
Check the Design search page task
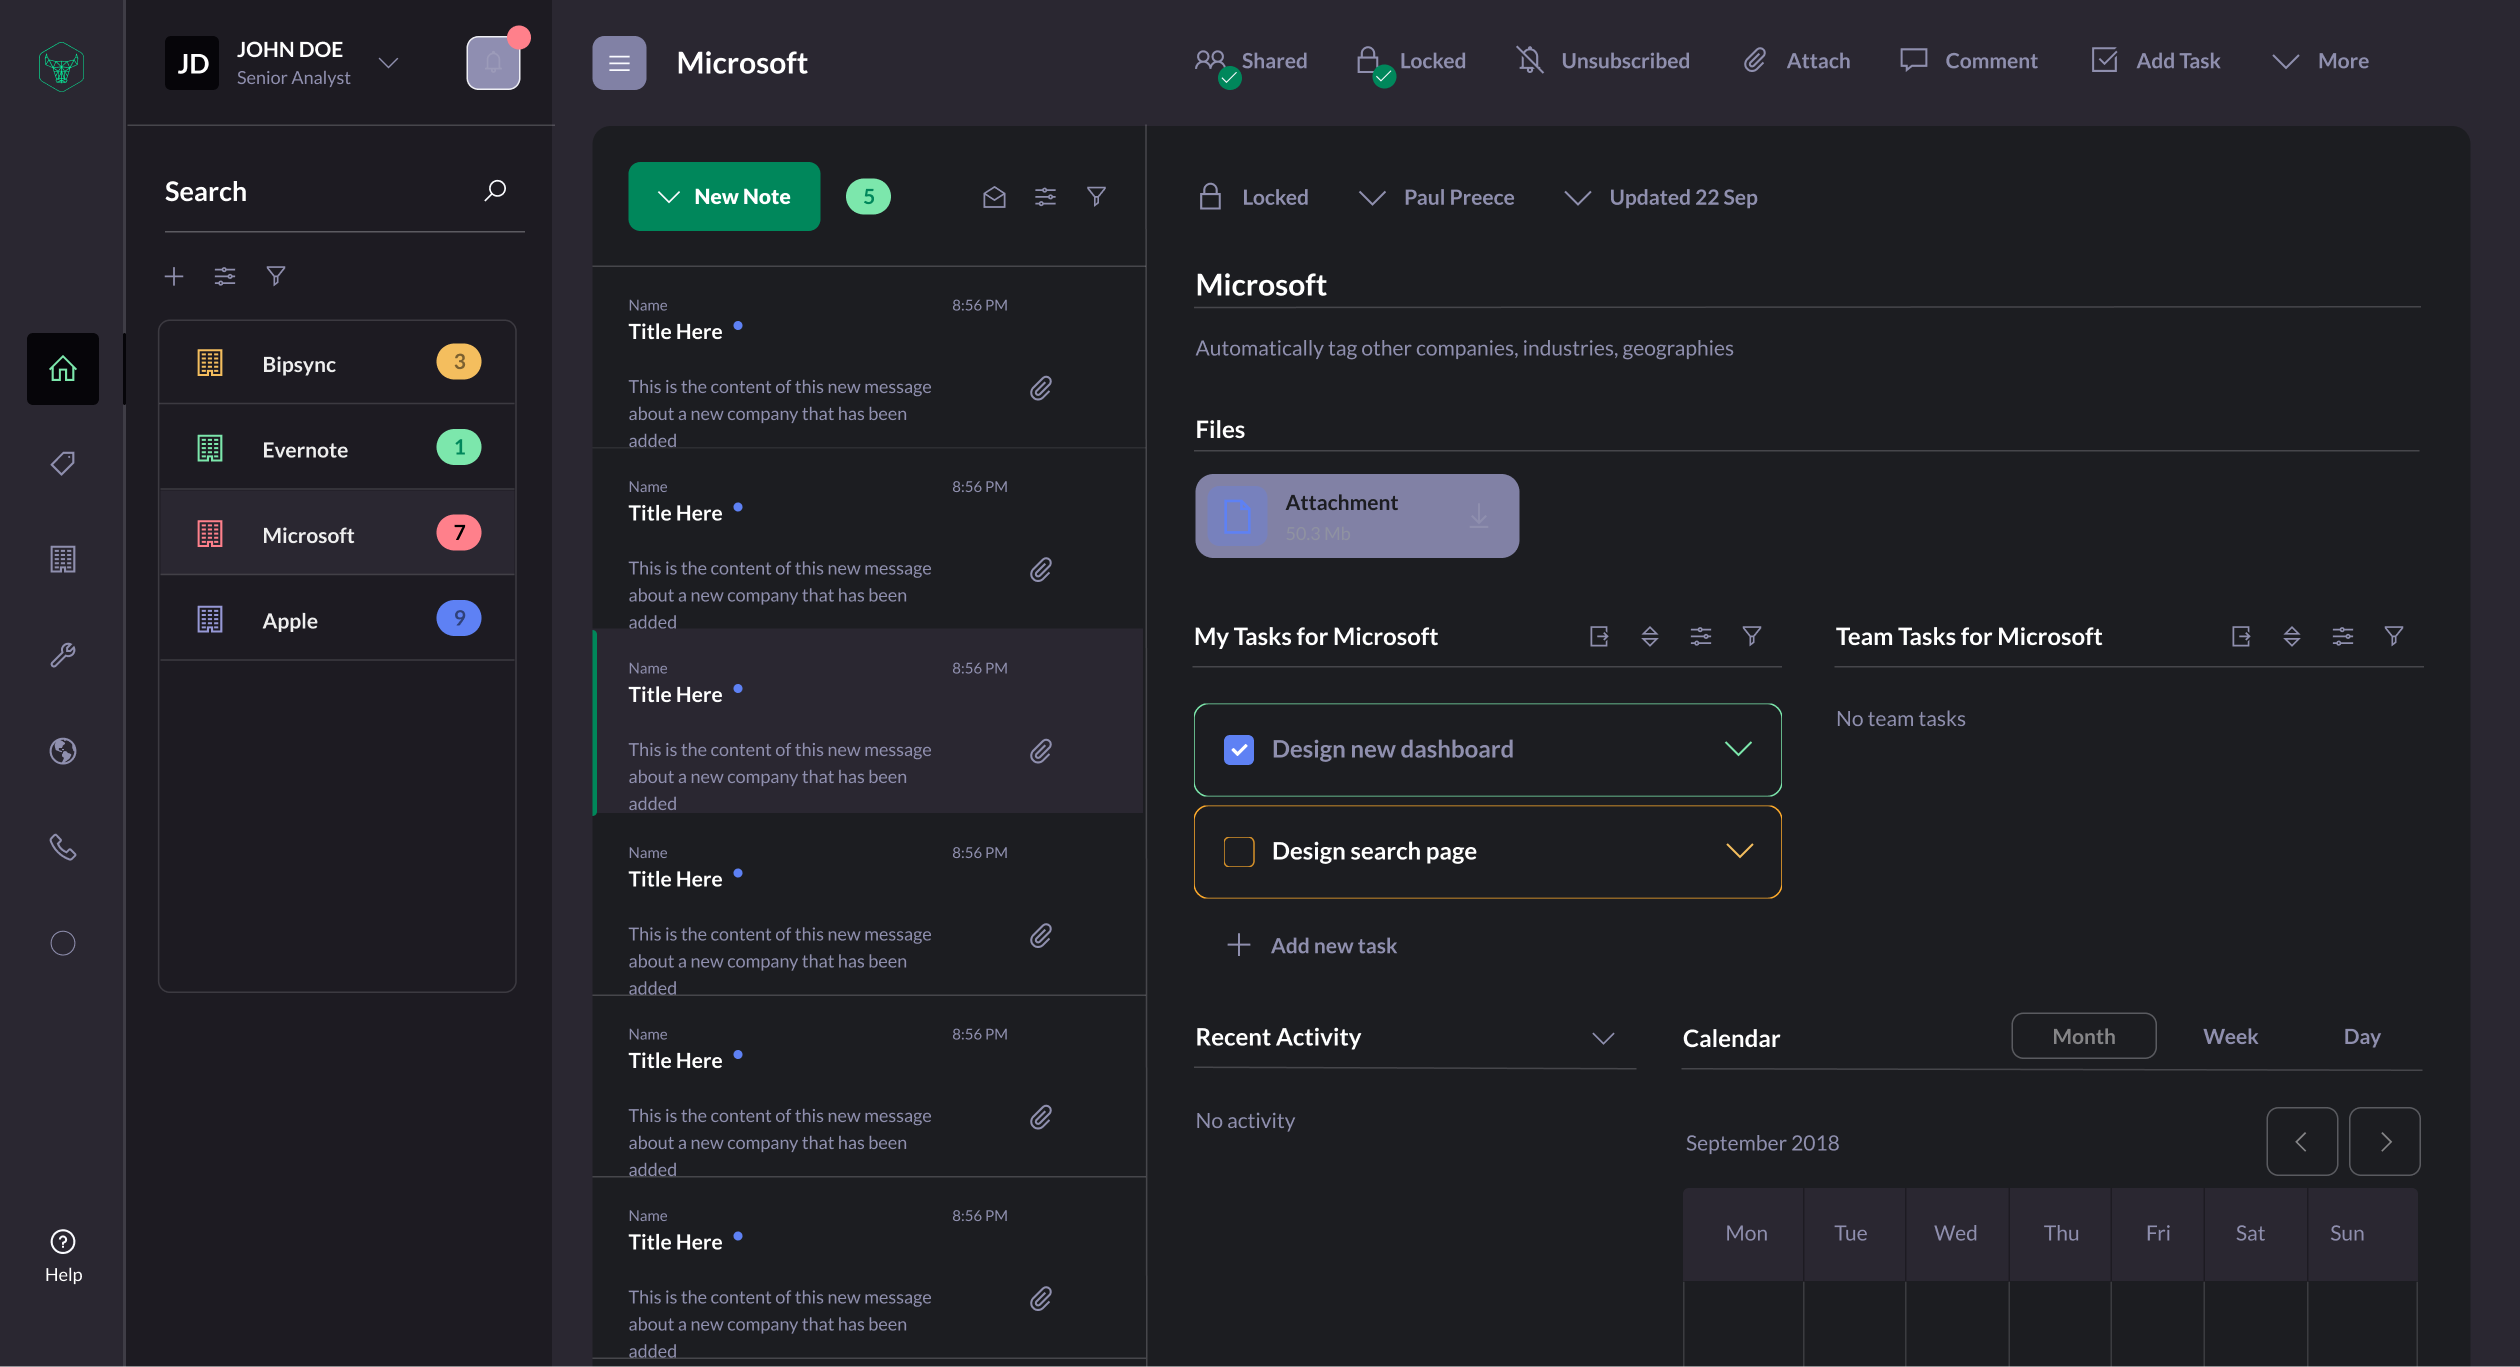click(1239, 852)
